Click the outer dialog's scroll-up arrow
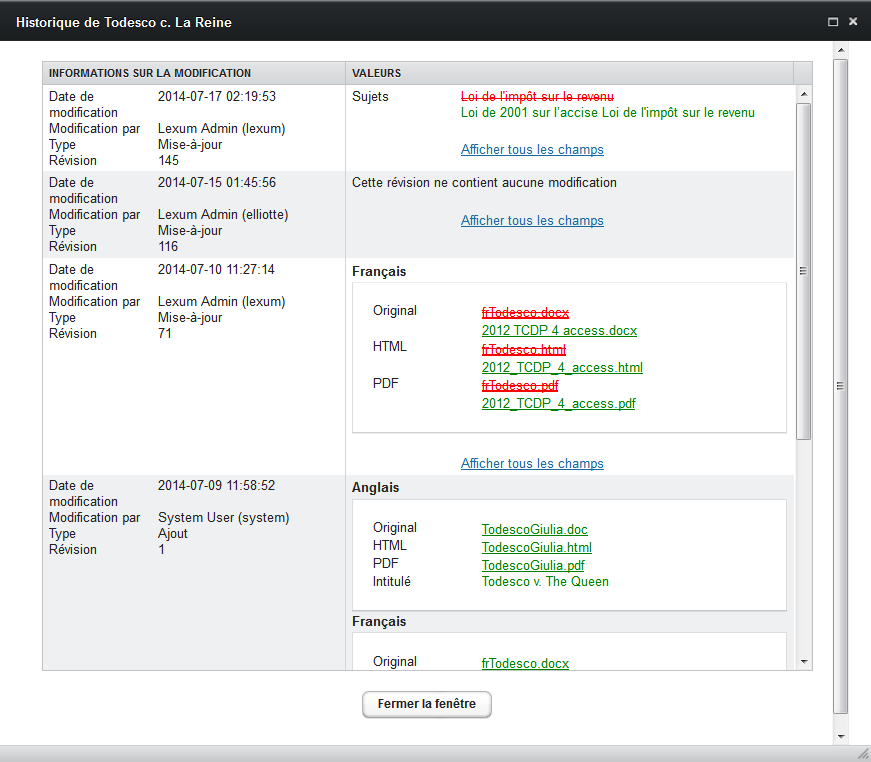Viewport: 871px width, 762px height. 841,50
